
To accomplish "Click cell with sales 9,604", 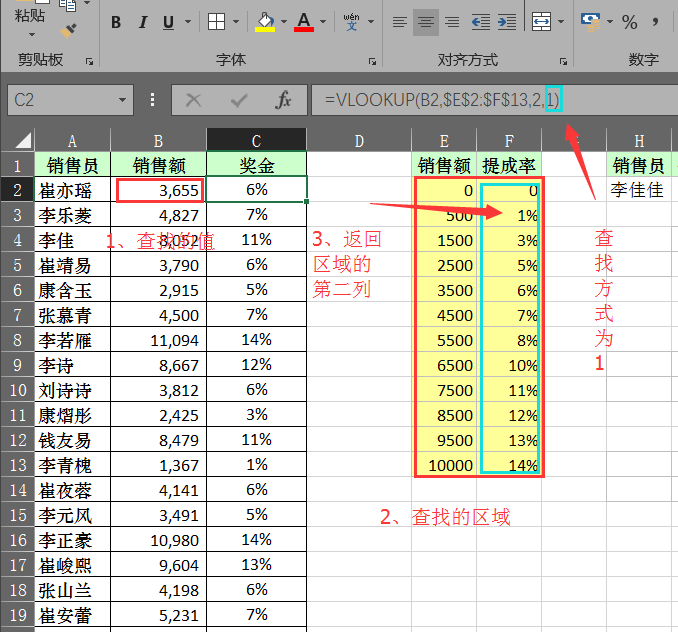I will 159,565.
